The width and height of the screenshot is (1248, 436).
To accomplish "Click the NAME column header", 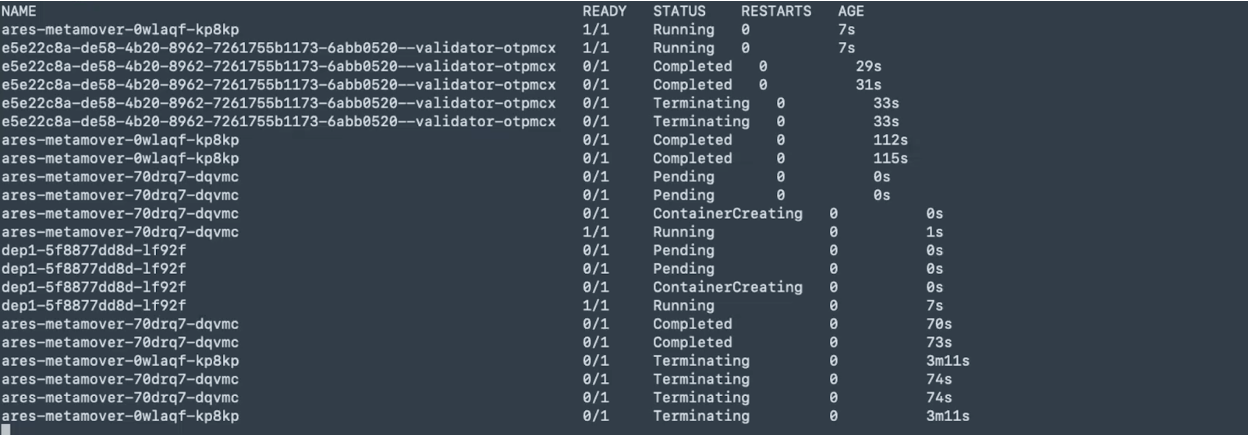I will coord(21,11).
